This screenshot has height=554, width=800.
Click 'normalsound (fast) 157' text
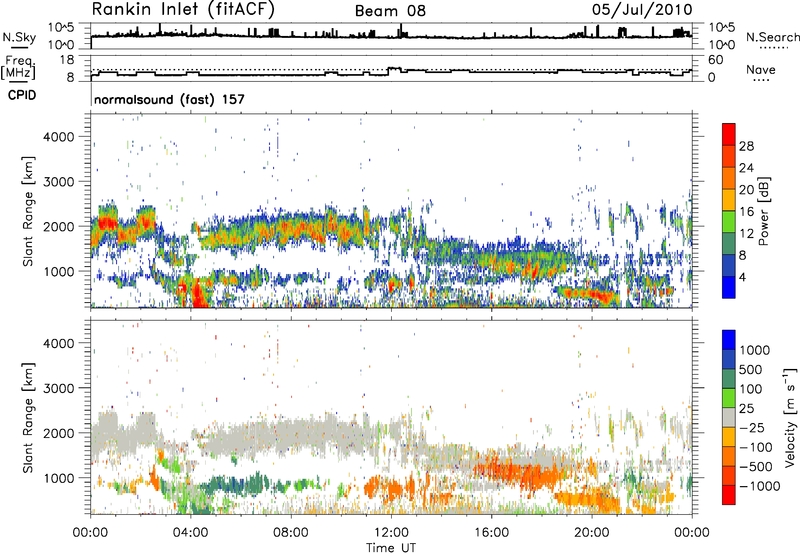169,99
